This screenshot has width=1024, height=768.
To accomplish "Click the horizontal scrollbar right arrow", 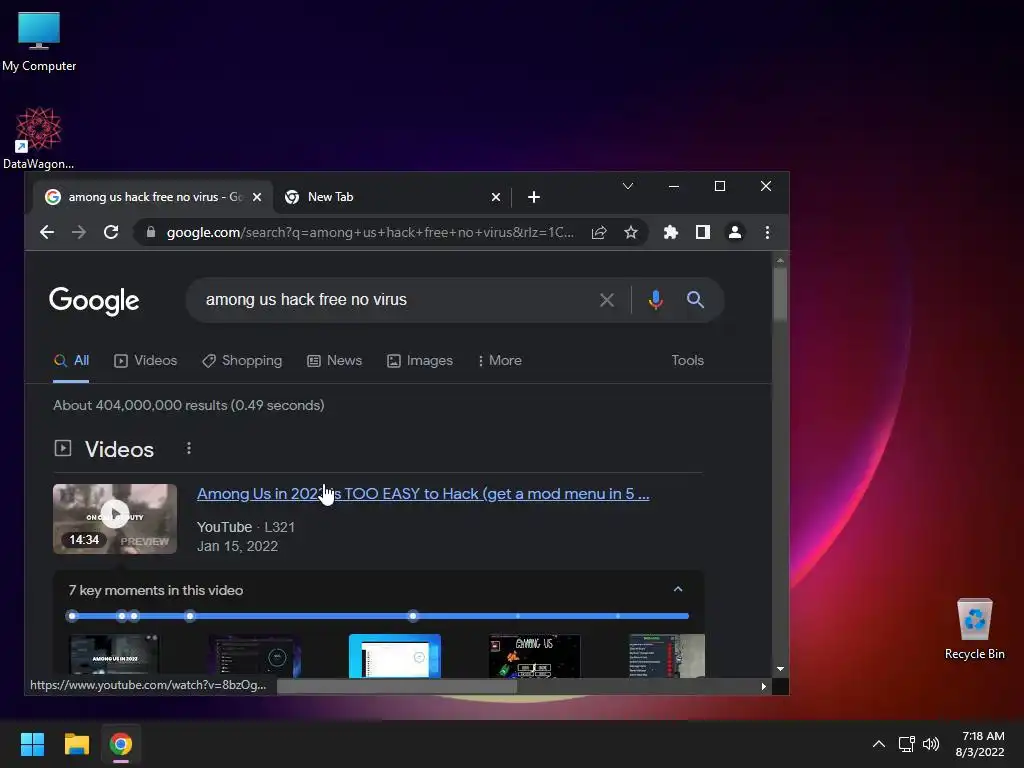I will coord(763,686).
